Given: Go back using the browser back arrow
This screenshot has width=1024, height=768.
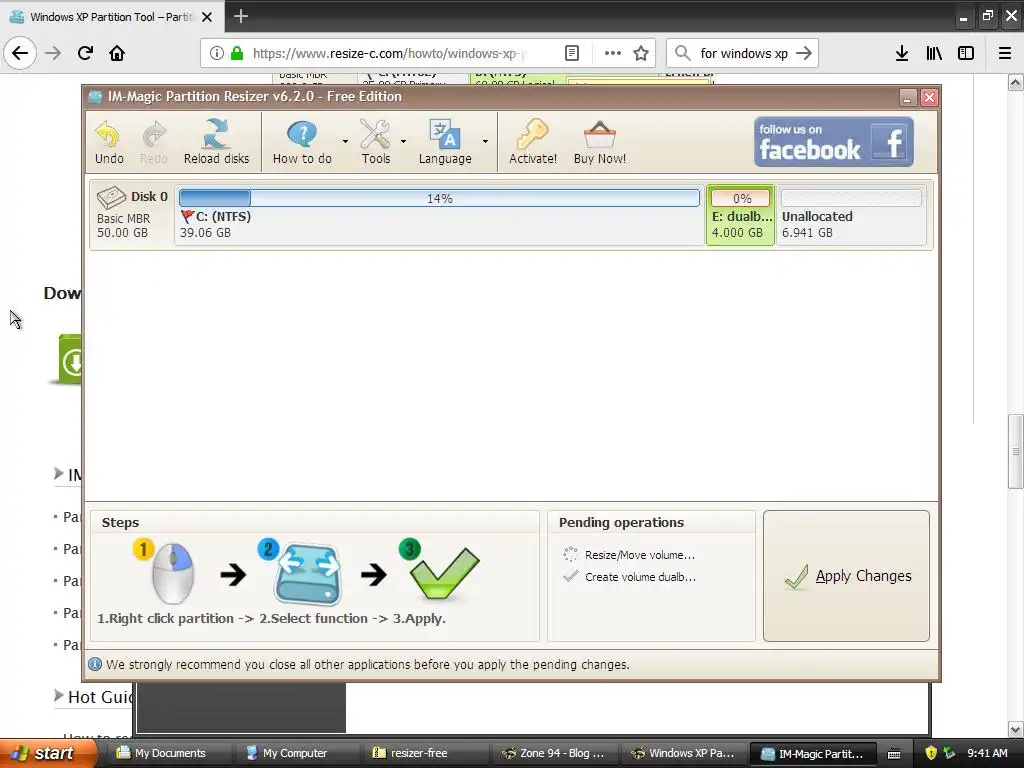Looking at the screenshot, I should click(x=20, y=54).
